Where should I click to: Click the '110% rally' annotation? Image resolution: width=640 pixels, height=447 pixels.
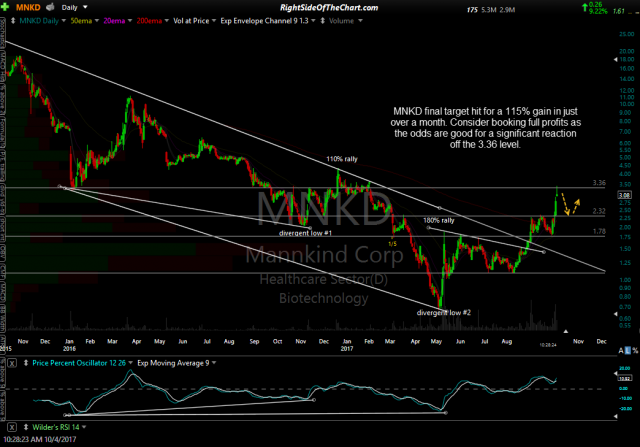[342, 159]
